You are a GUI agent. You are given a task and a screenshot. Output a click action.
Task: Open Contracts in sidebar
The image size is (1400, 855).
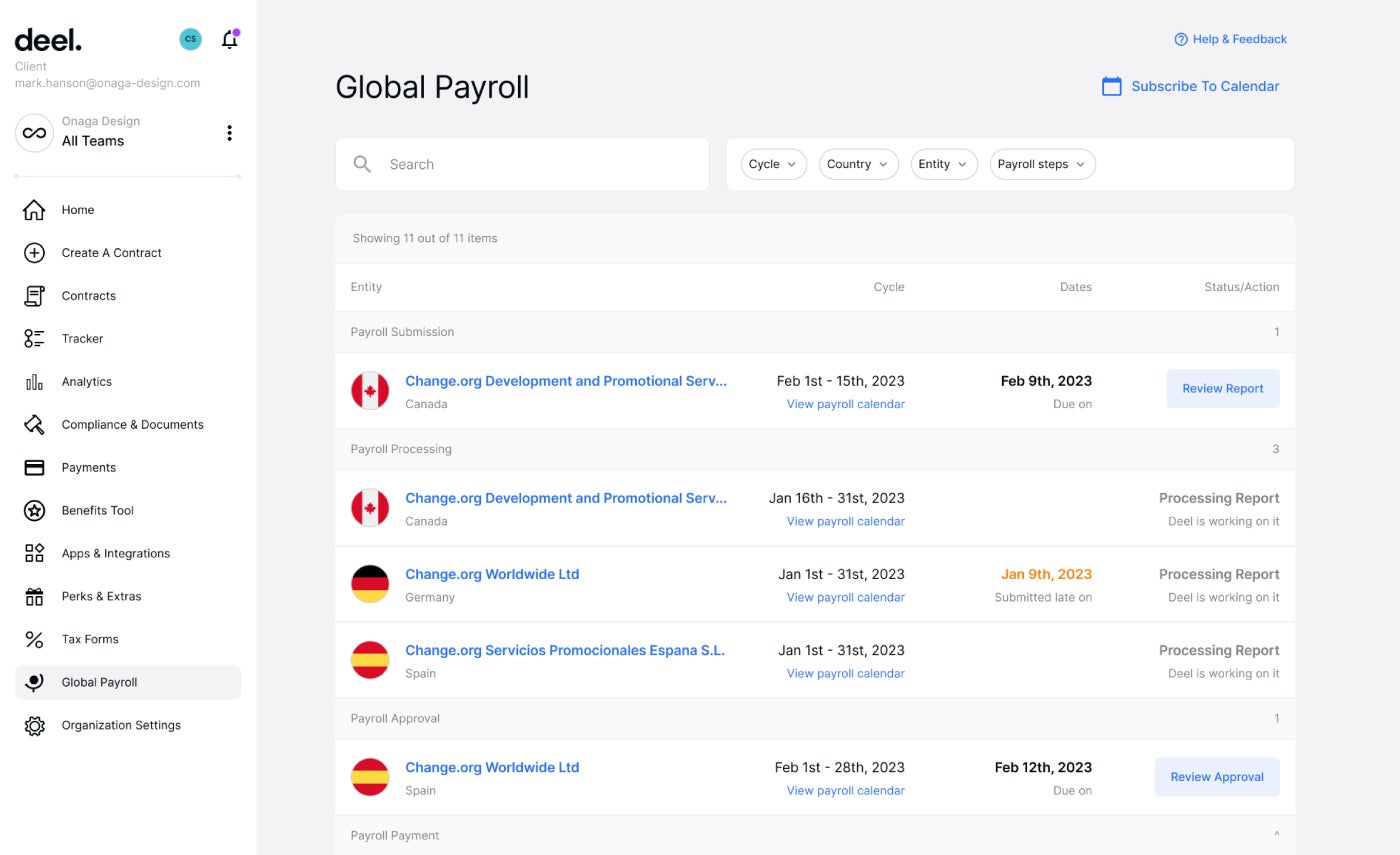(128, 296)
